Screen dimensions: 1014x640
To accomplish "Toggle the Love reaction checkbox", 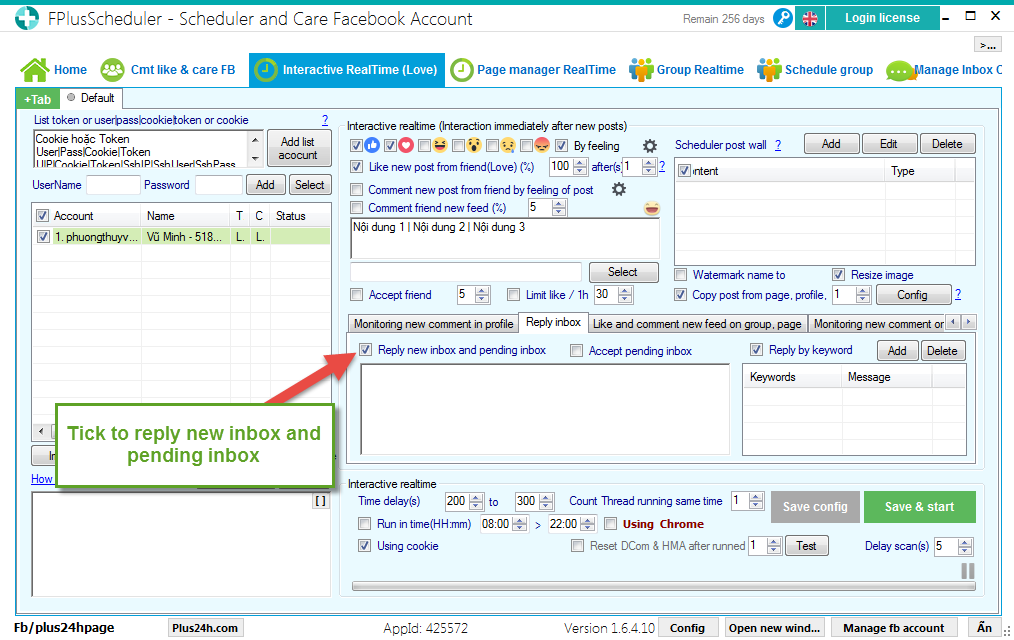I will [x=390, y=145].
